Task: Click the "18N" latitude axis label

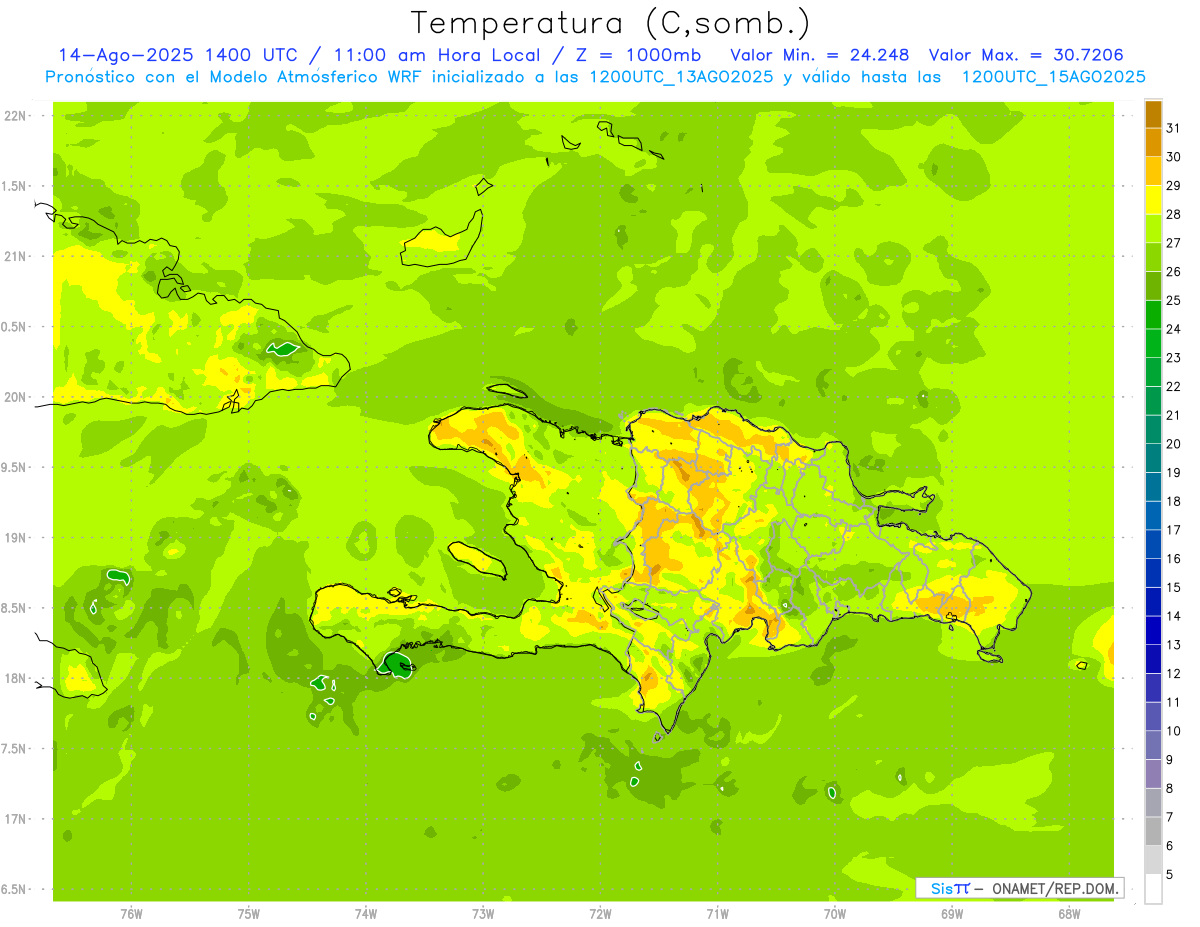Action: (x=14, y=678)
